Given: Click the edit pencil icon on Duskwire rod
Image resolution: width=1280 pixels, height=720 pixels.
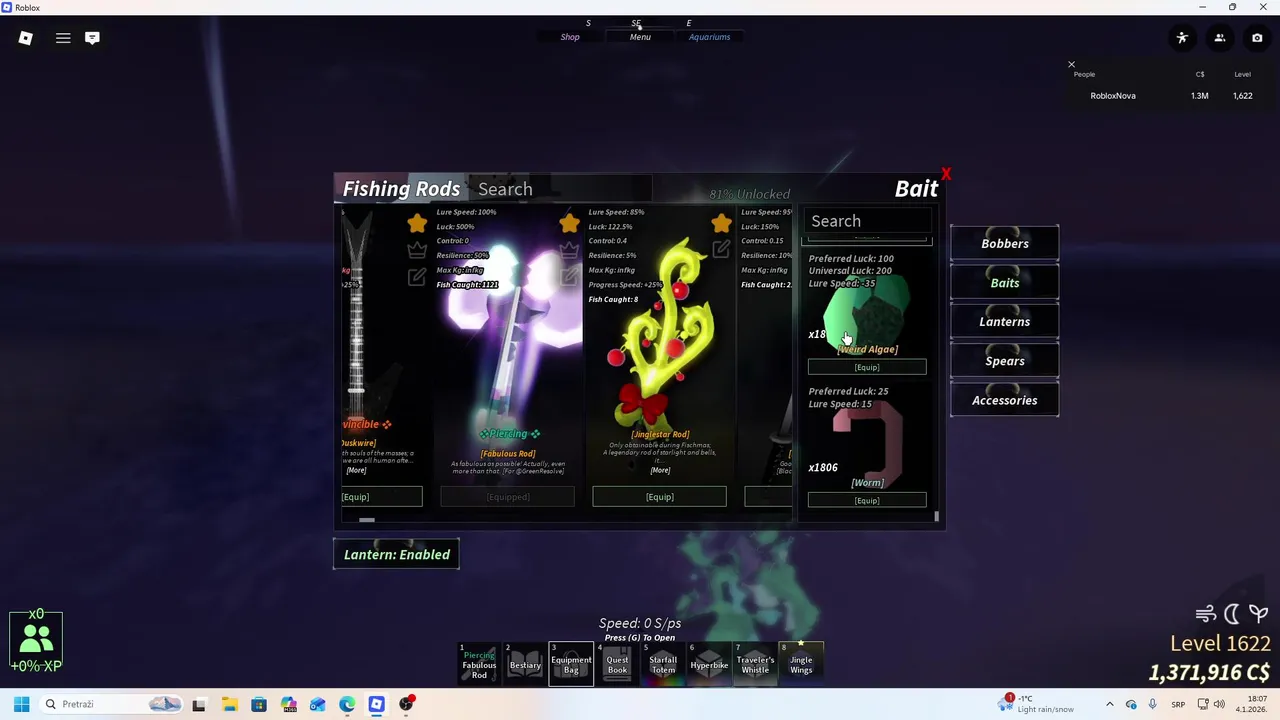Looking at the screenshot, I should [417, 277].
